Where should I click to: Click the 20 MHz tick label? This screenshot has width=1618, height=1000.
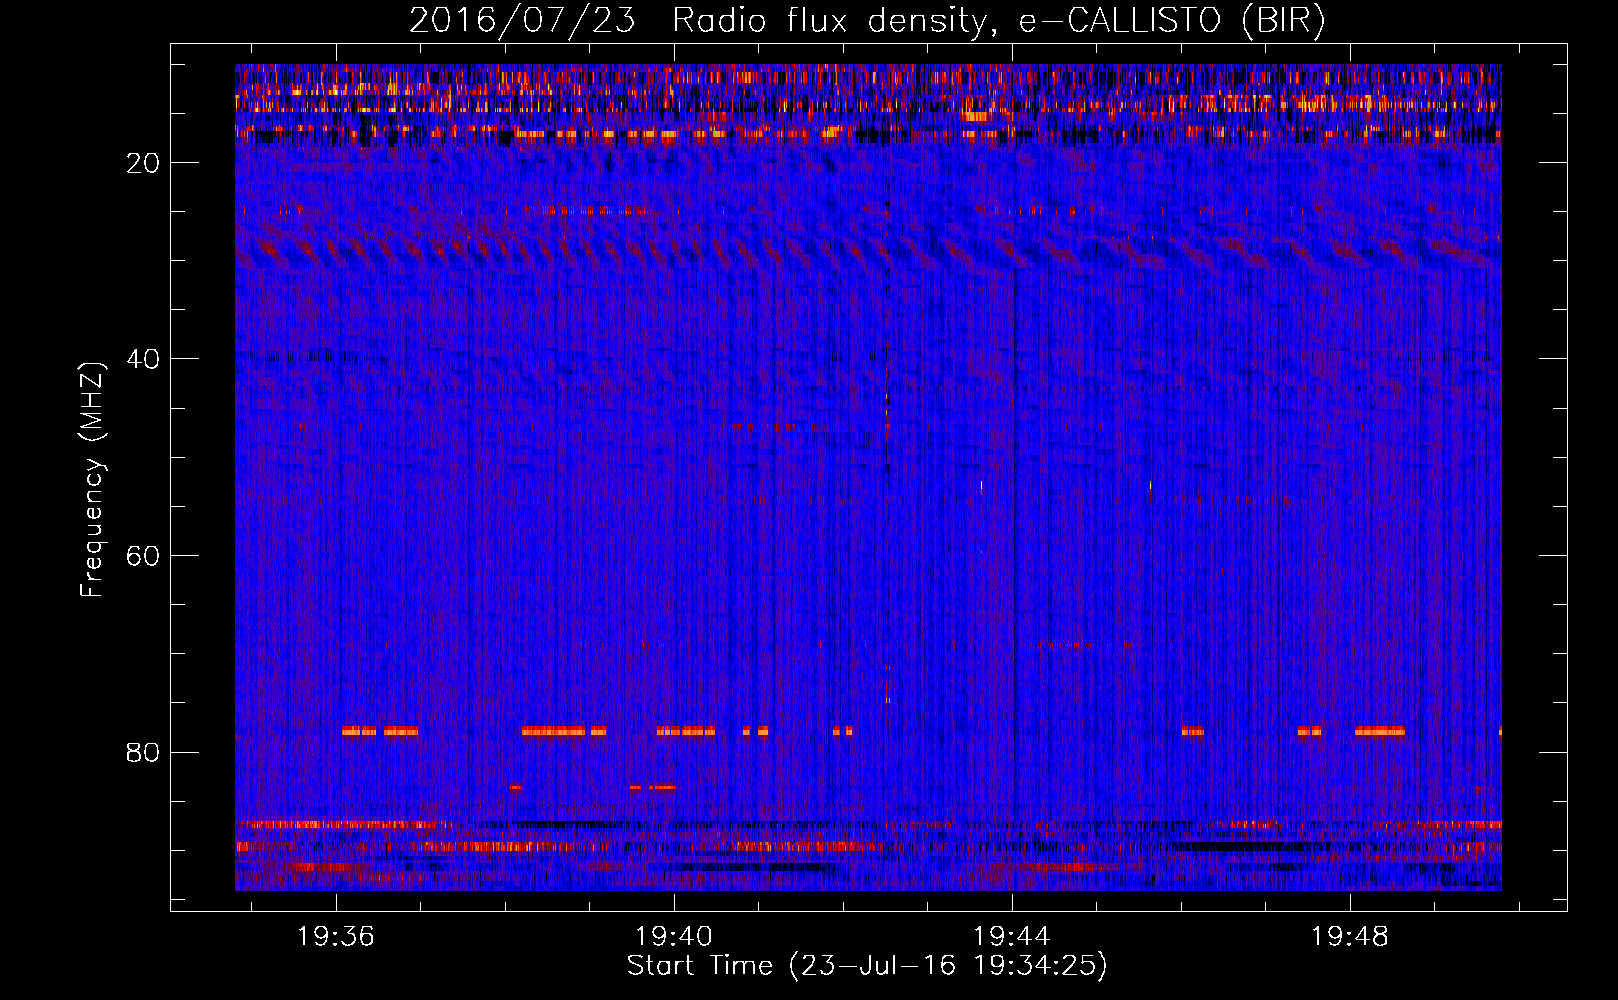tap(144, 163)
